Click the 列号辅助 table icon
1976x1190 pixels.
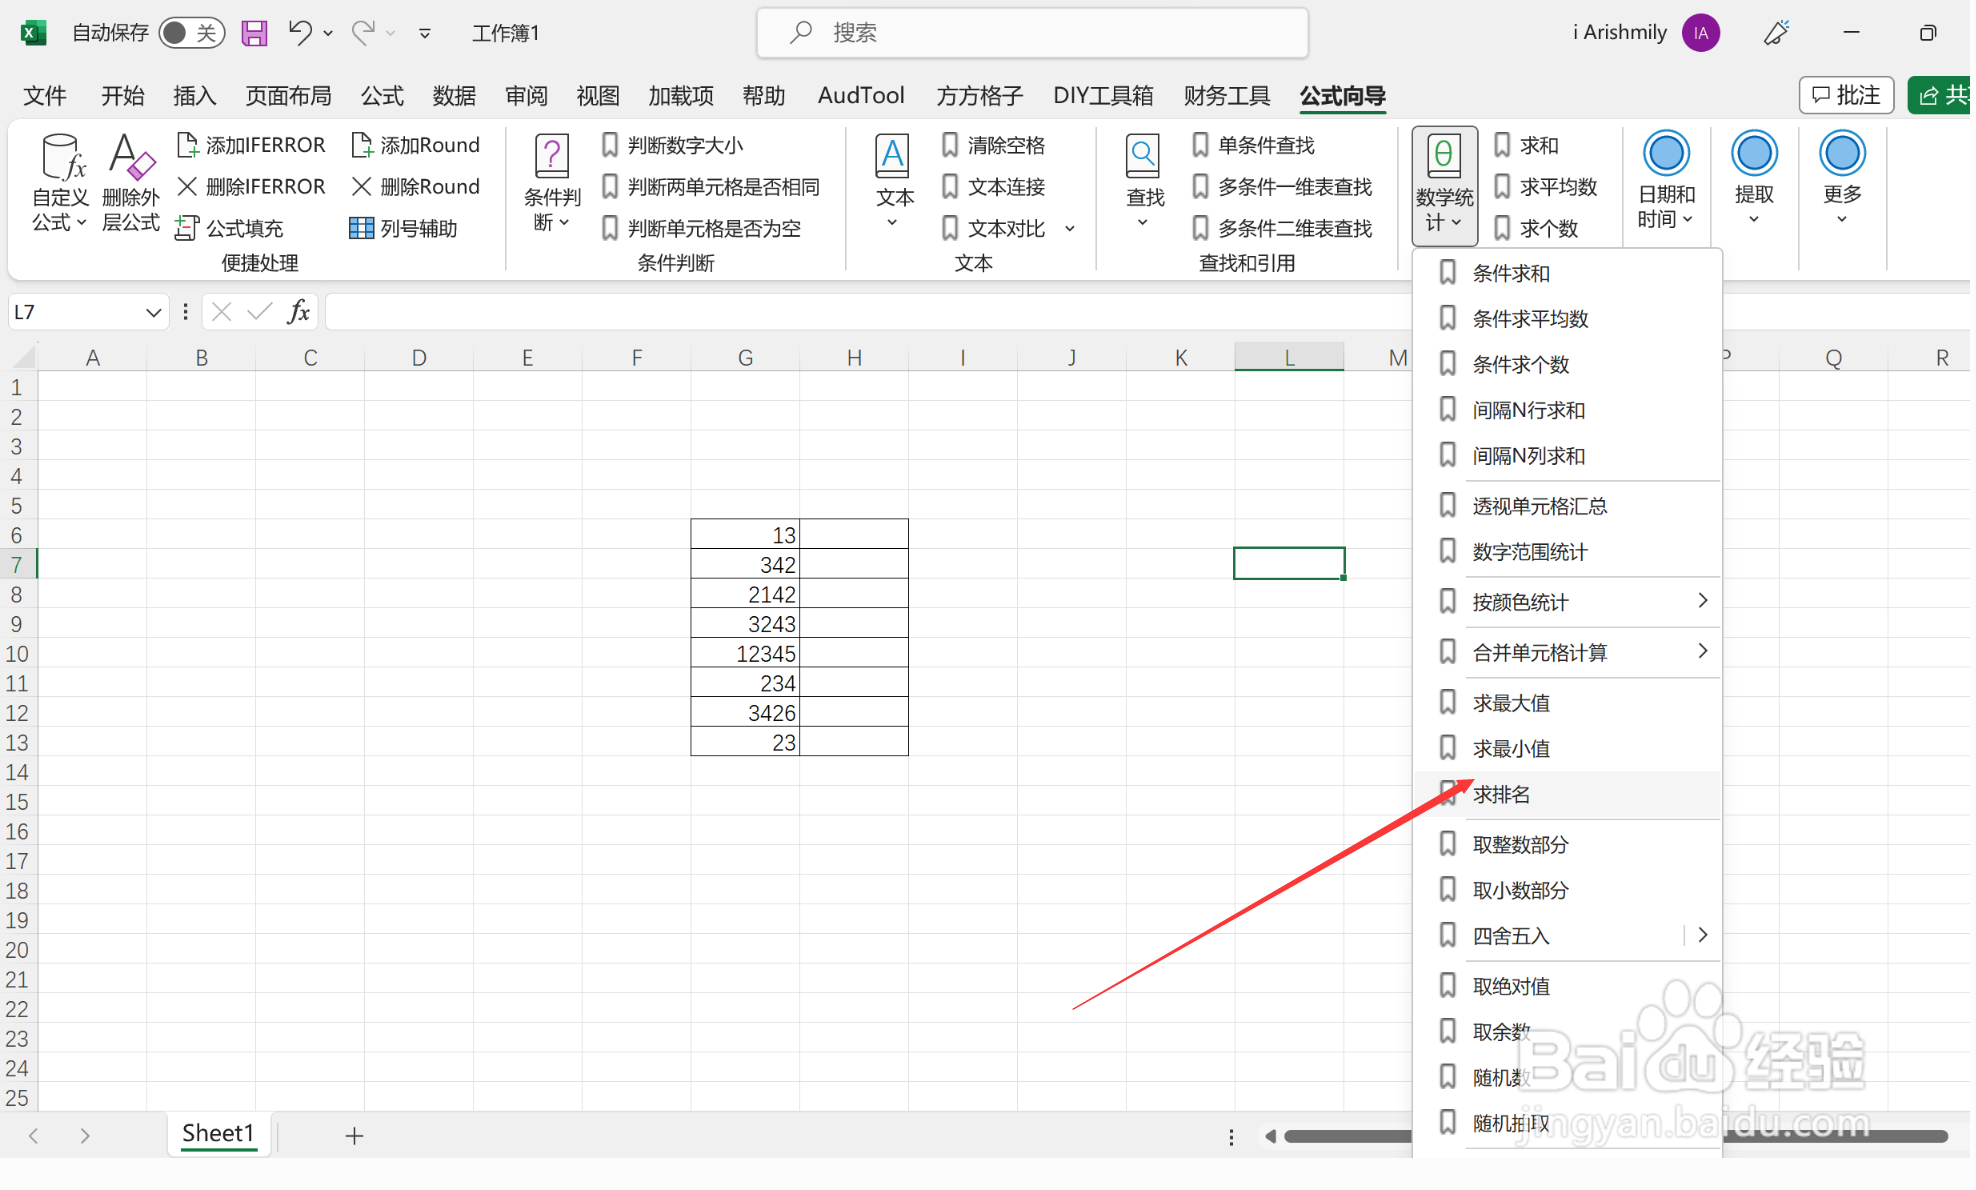[x=361, y=228]
